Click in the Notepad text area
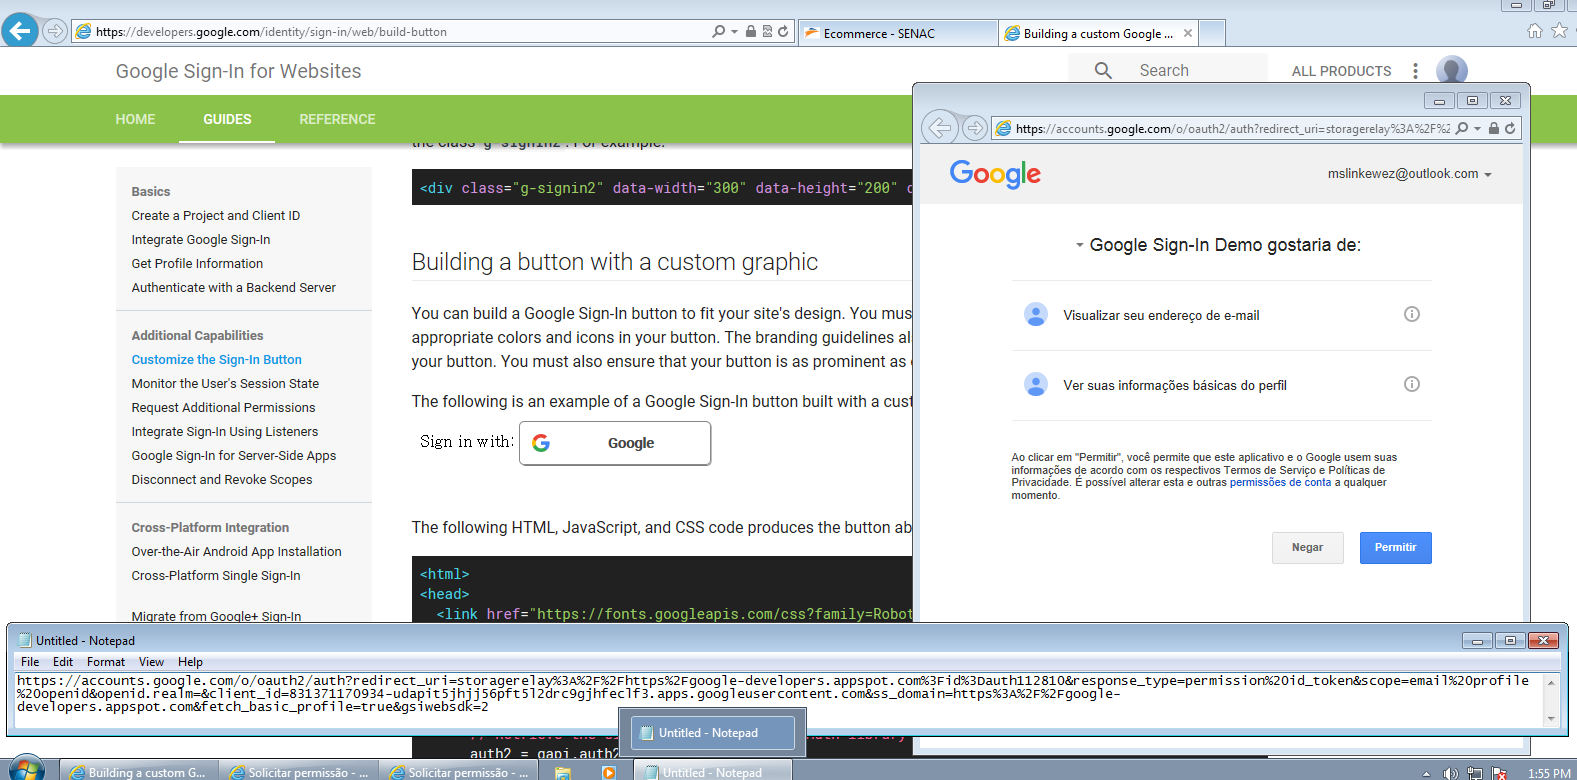1577x780 pixels. pyautogui.click(x=779, y=699)
